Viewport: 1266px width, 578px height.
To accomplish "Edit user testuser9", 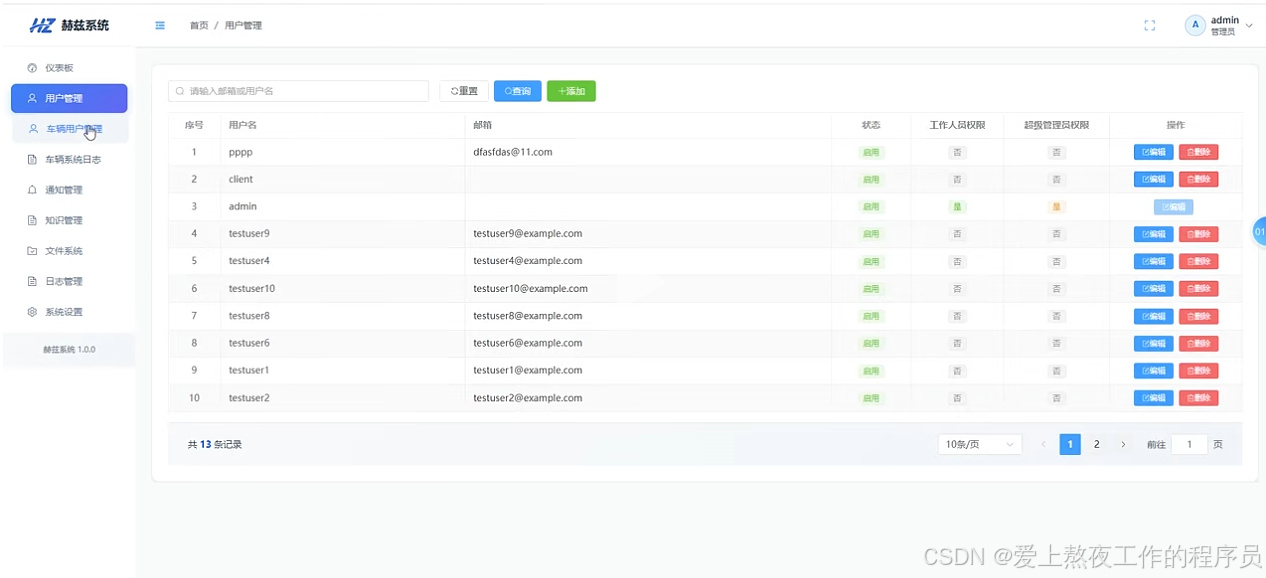I will [x=1153, y=234].
